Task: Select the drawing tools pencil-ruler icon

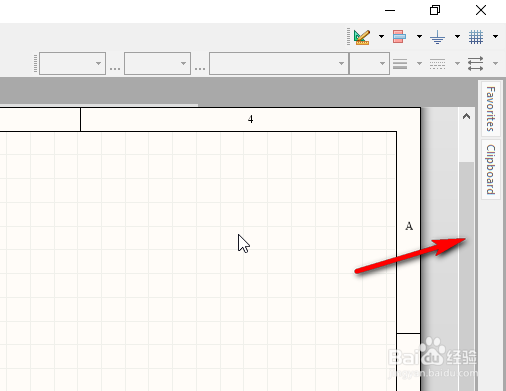Action: 362,37
